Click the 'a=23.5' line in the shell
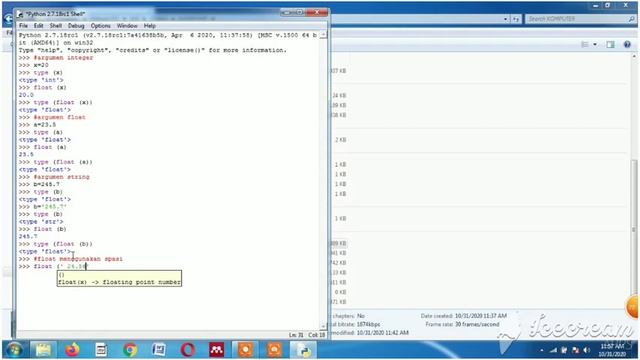Image resolution: width=640 pixels, height=360 pixels. pyautogui.click(x=44, y=124)
